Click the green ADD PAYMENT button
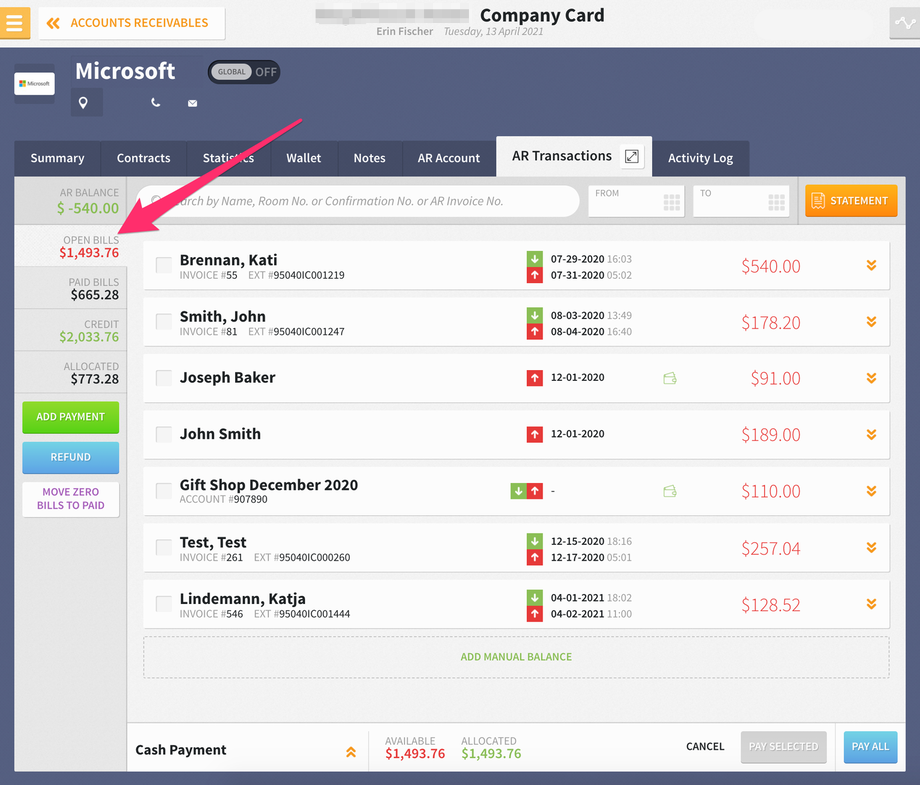The width and height of the screenshot is (920, 785). [x=70, y=417]
